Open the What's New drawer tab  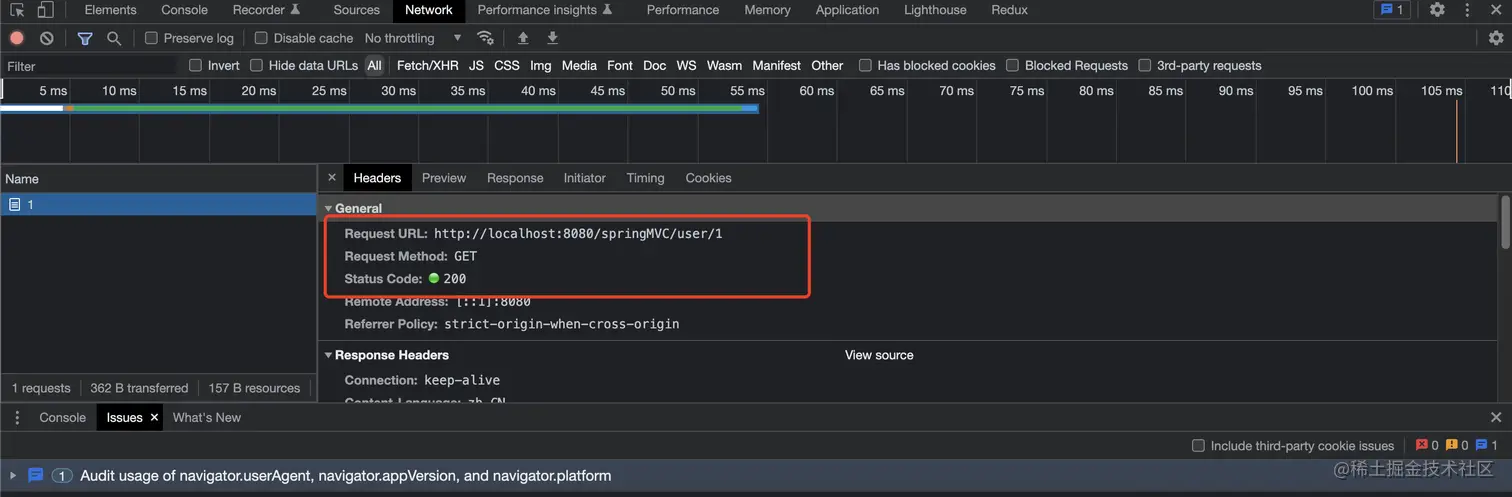point(207,417)
